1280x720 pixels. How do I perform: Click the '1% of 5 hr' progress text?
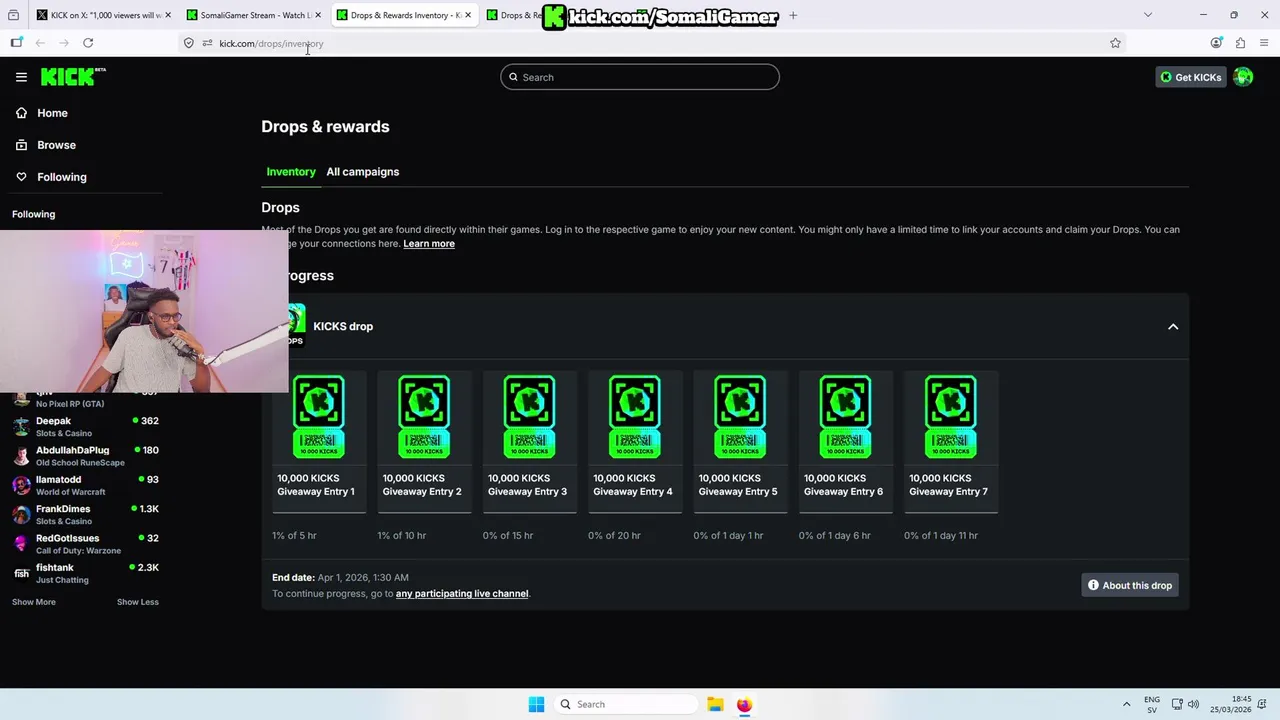(x=294, y=536)
